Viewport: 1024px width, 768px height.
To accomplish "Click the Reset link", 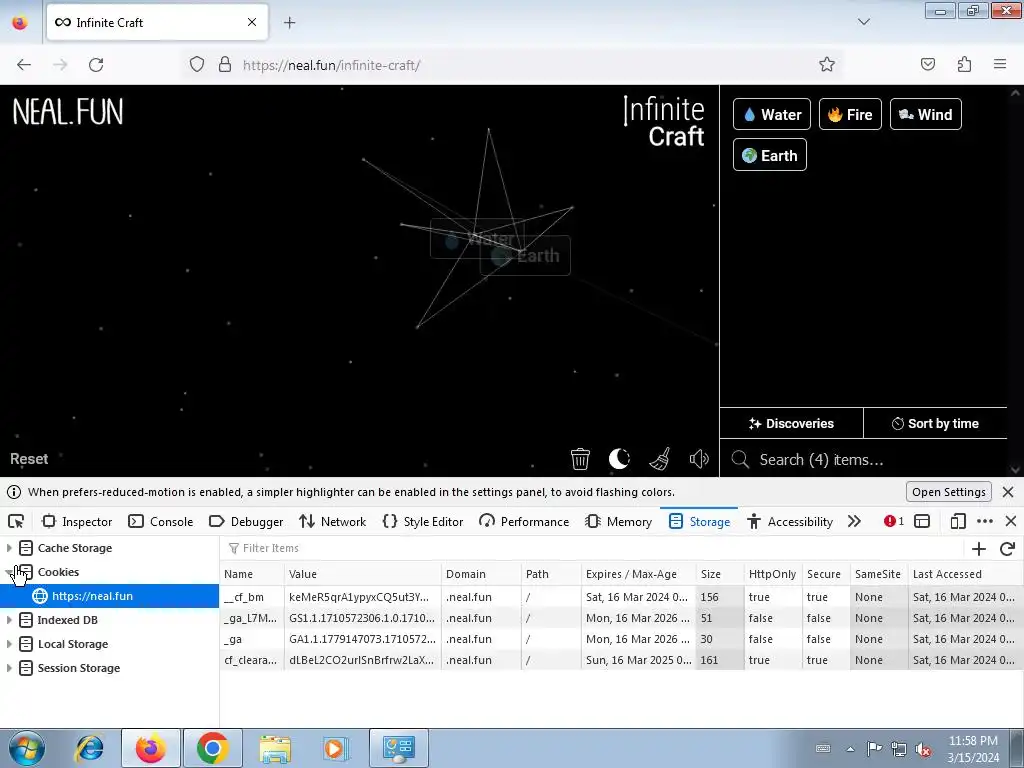I will (29, 458).
